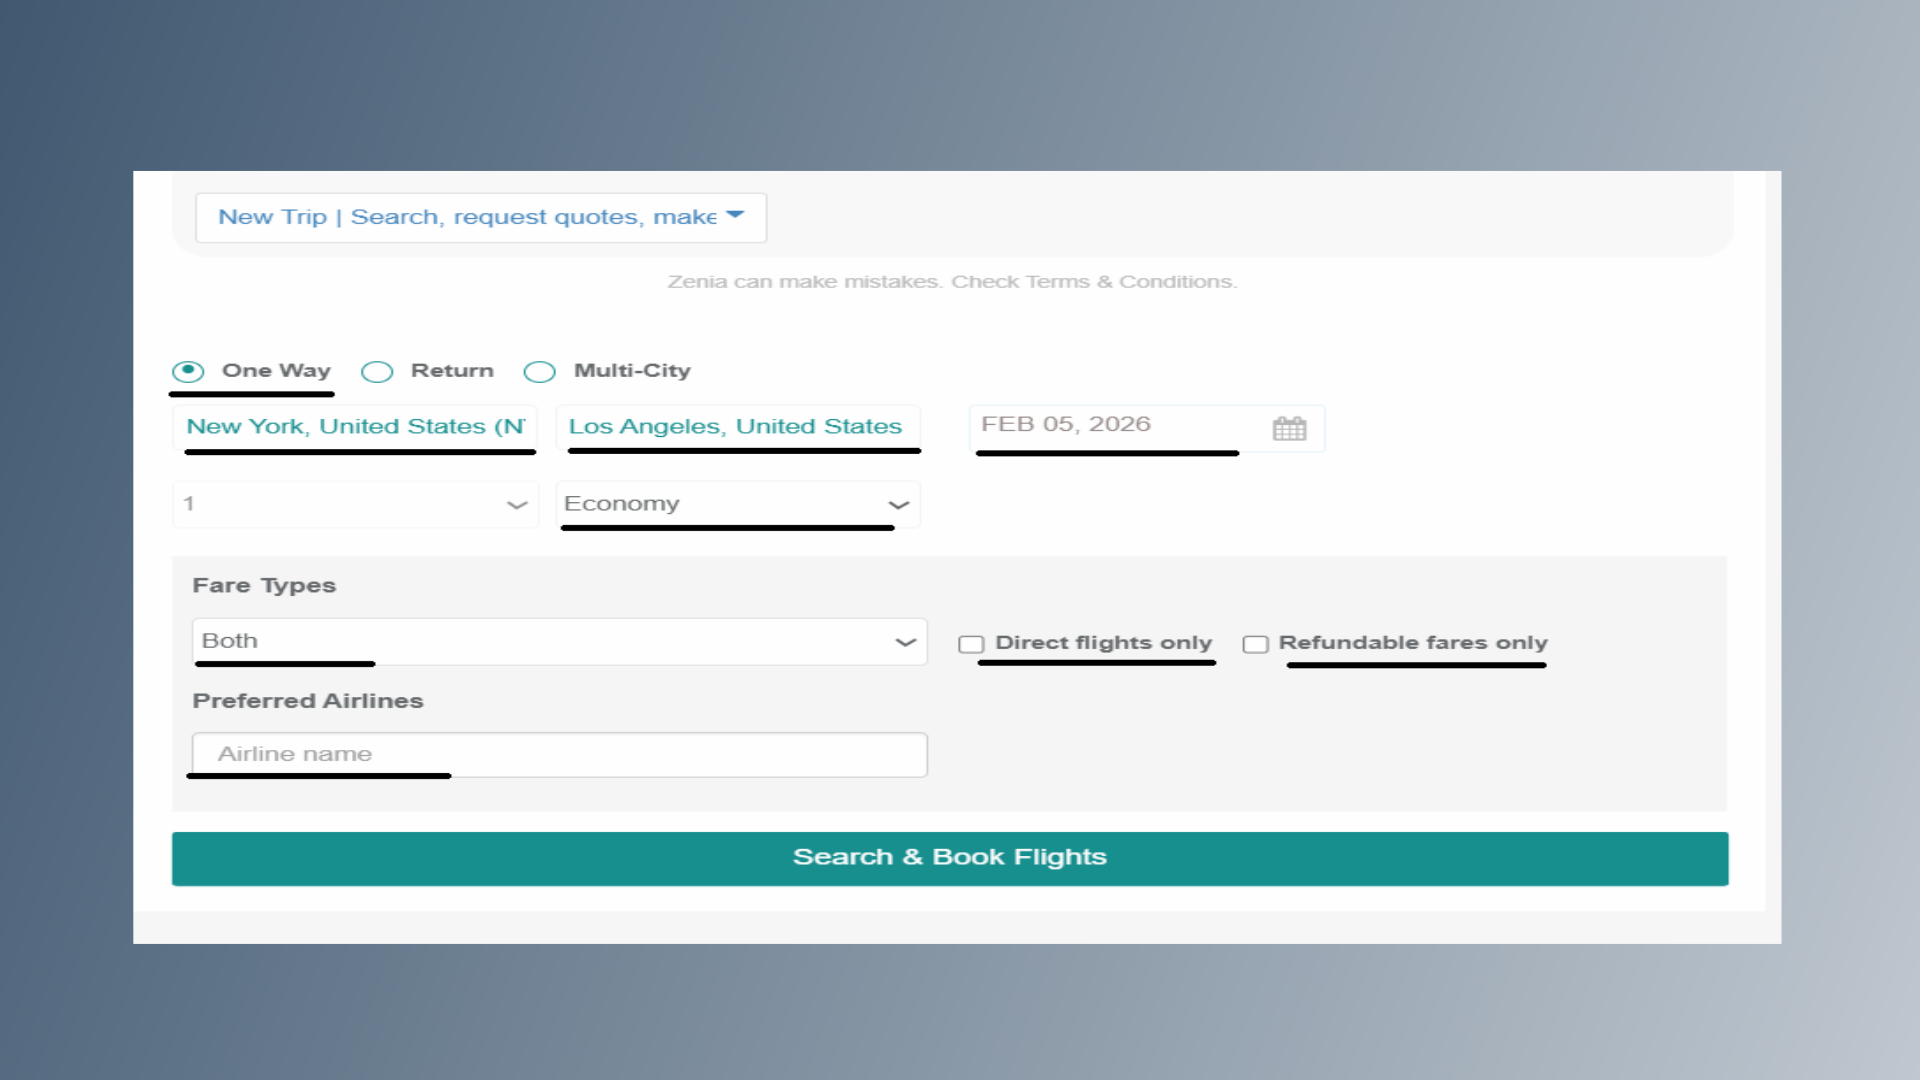Enable Direct flights only checkbox
Image resolution: width=1920 pixels, height=1080 pixels.
(971, 644)
